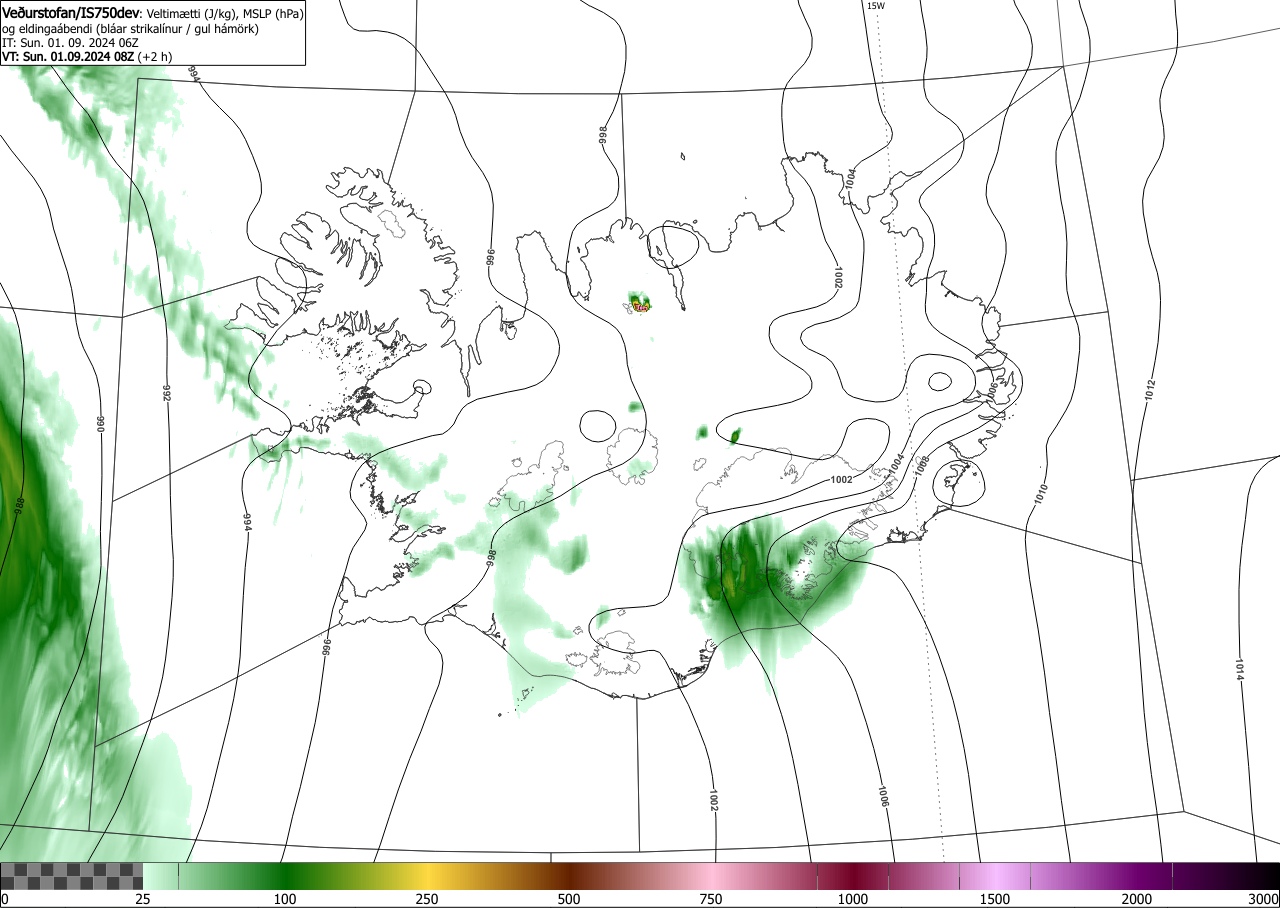Image resolution: width=1280 pixels, height=908 pixels.
Task: Click the '500' color scale label
Action: pyautogui.click(x=569, y=899)
